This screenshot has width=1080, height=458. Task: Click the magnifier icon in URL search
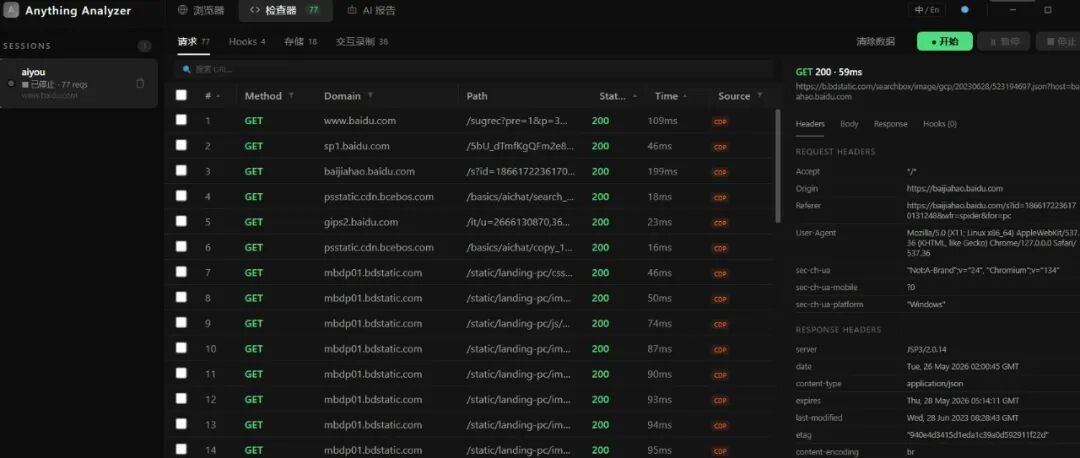pyautogui.click(x=187, y=70)
